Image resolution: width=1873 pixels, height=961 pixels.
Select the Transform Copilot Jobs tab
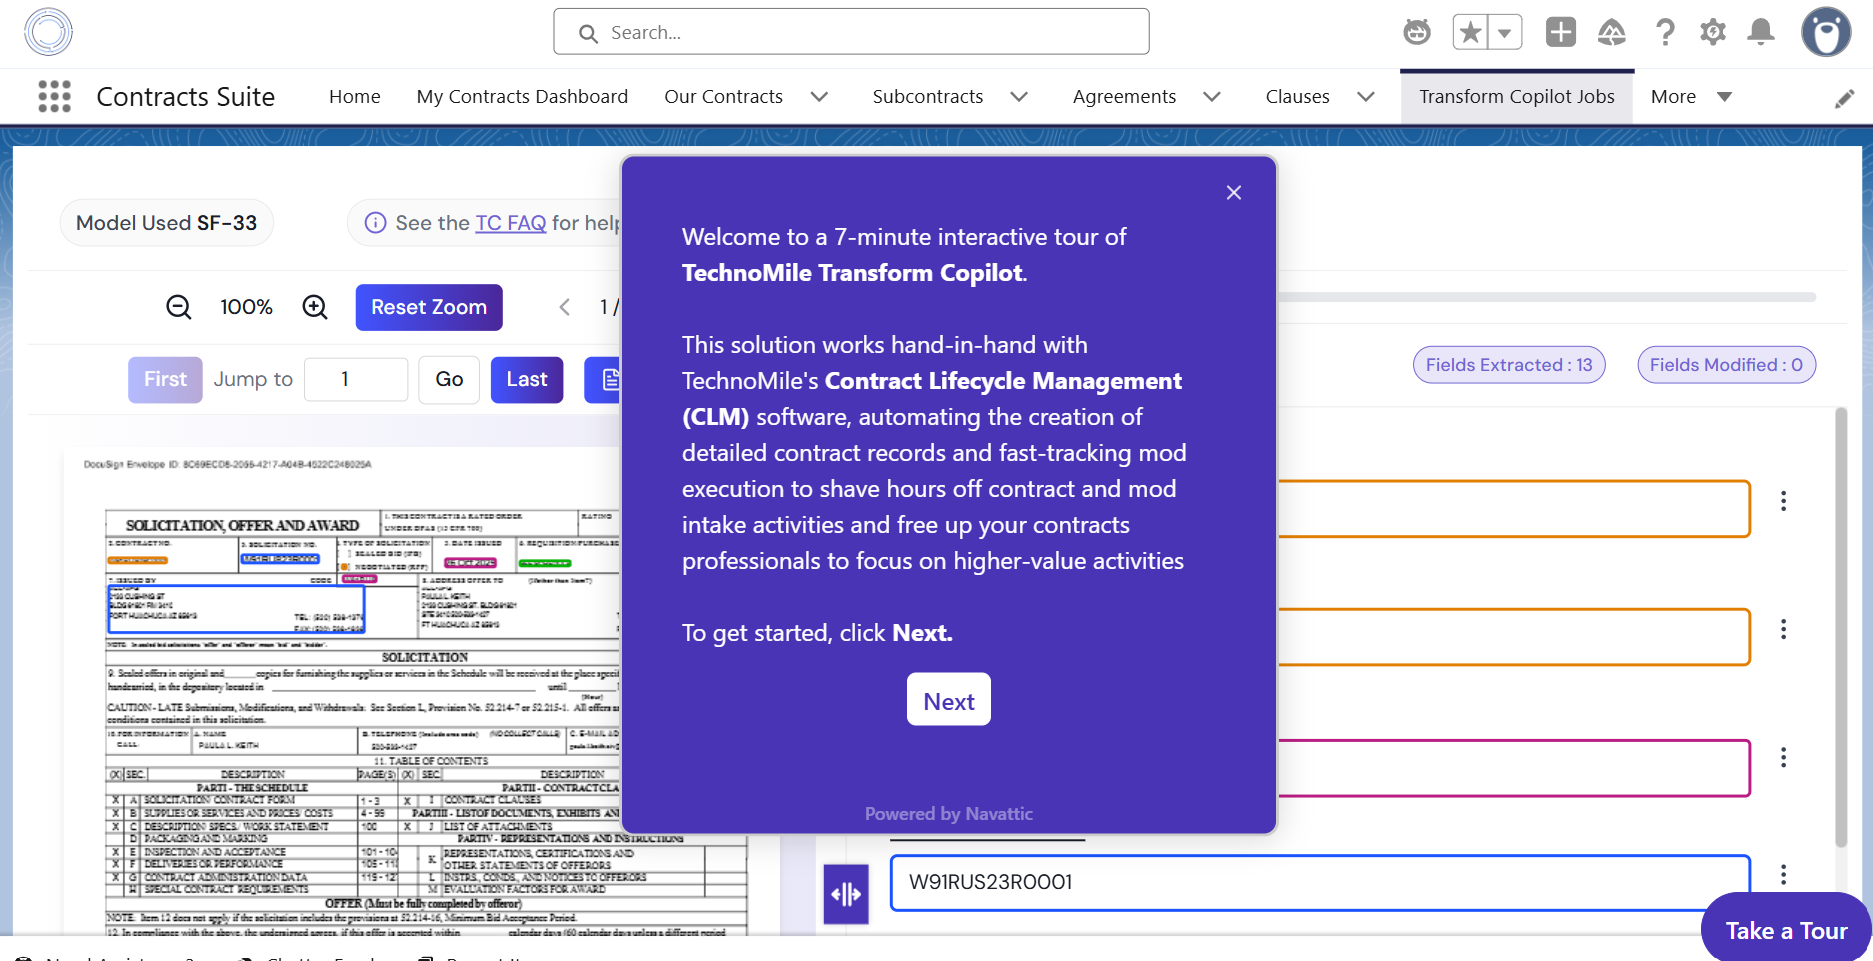tap(1517, 97)
